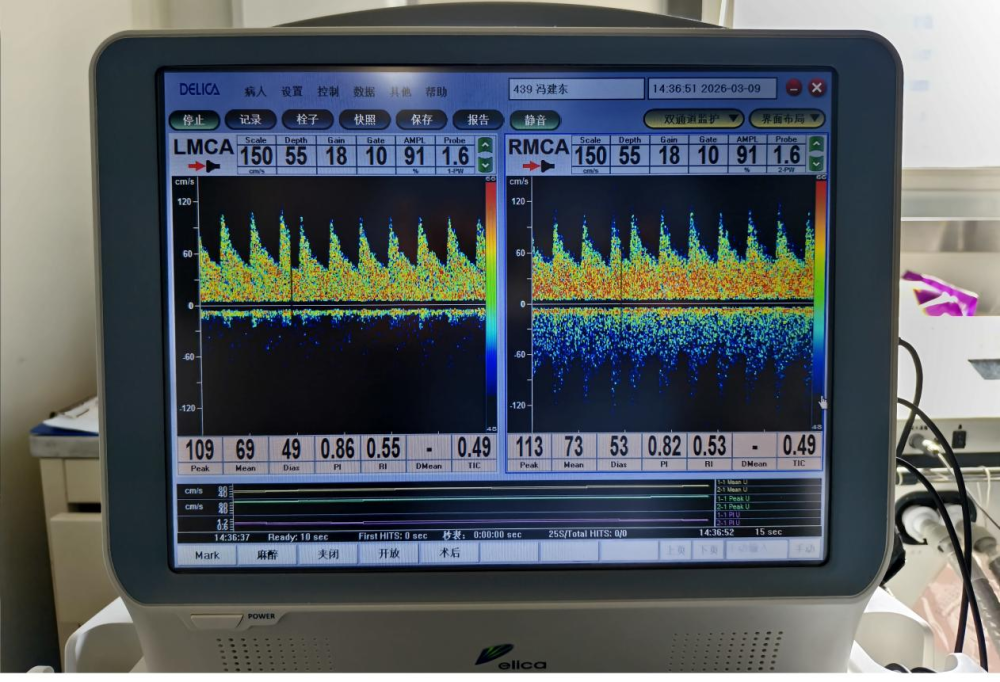Image resolution: width=1000 pixels, height=682 pixels.
Task: Open the 病人 menu
Action: [255, 91]
